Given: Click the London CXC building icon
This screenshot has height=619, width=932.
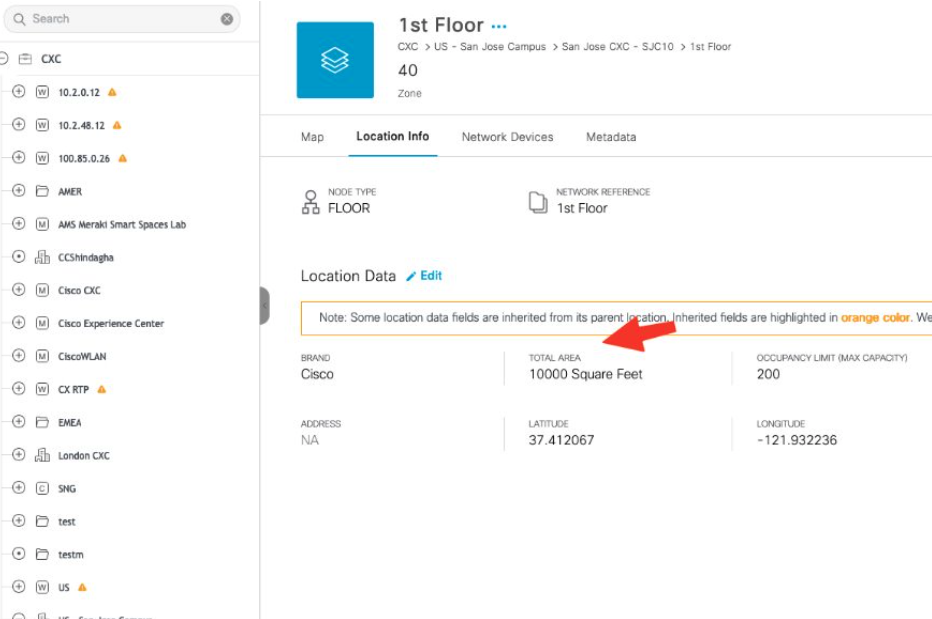Looking at the screenshot, I should coord(42,456).
